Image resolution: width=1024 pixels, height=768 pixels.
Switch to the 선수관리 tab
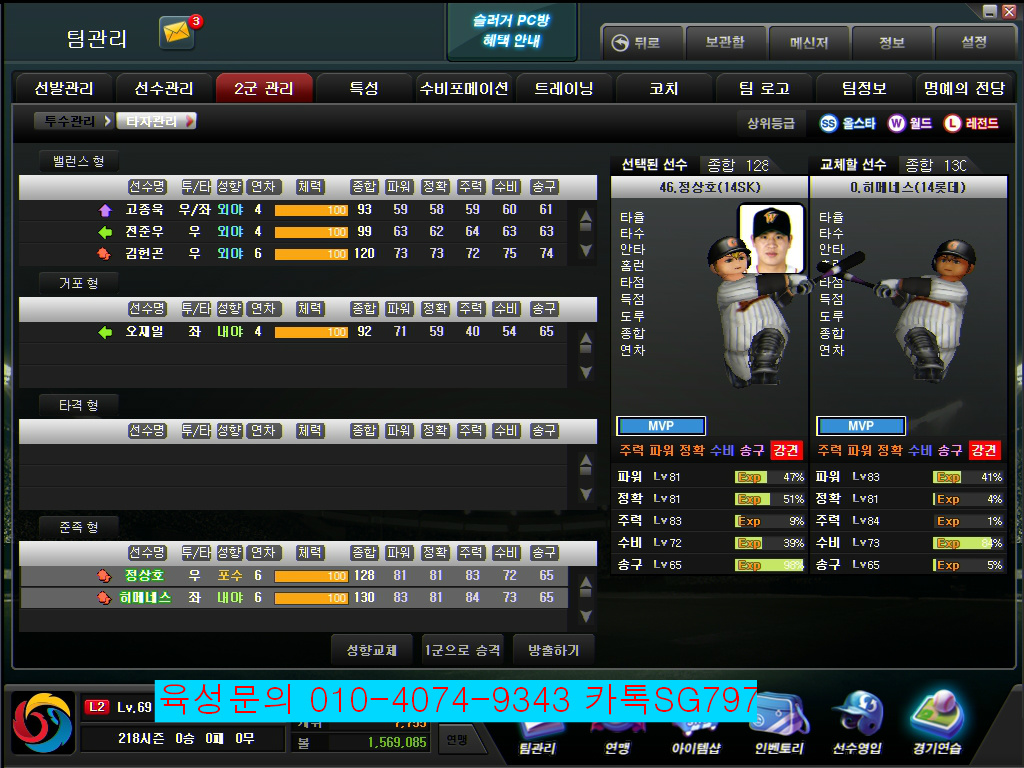pos(164,88)
